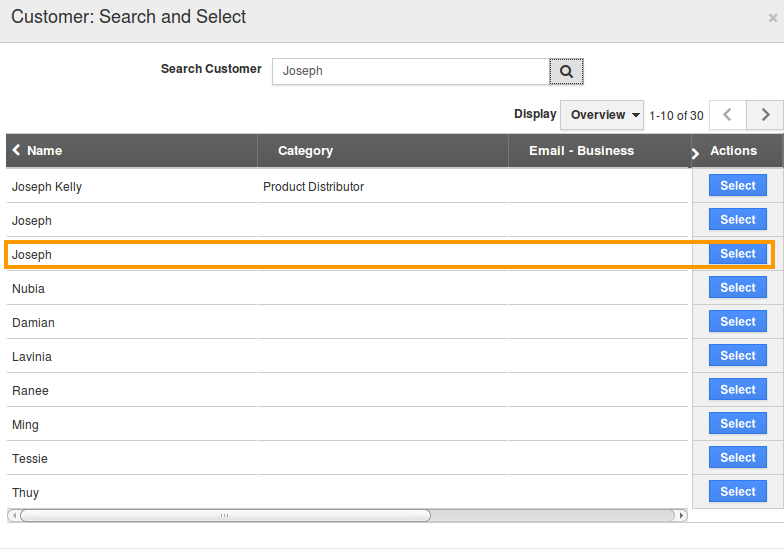This screenshot has height=549, width=784.
Task: Select customer Joseph Kelly
Action: pyautogui.click(x=738, y=186)
